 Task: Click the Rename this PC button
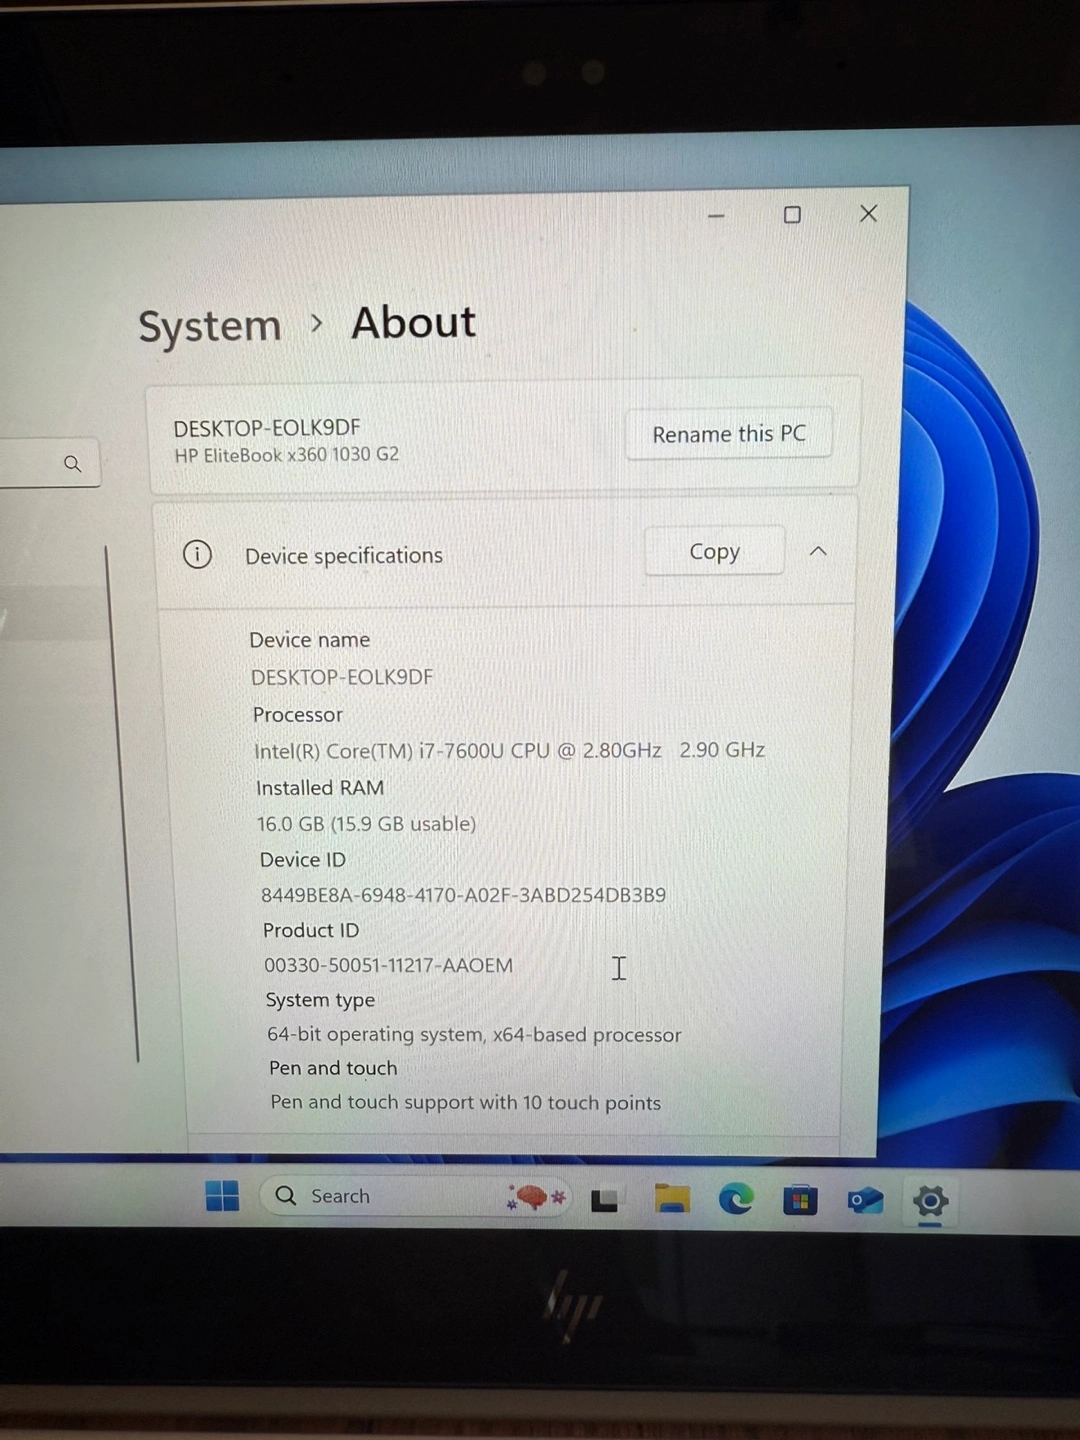point(729,434)
